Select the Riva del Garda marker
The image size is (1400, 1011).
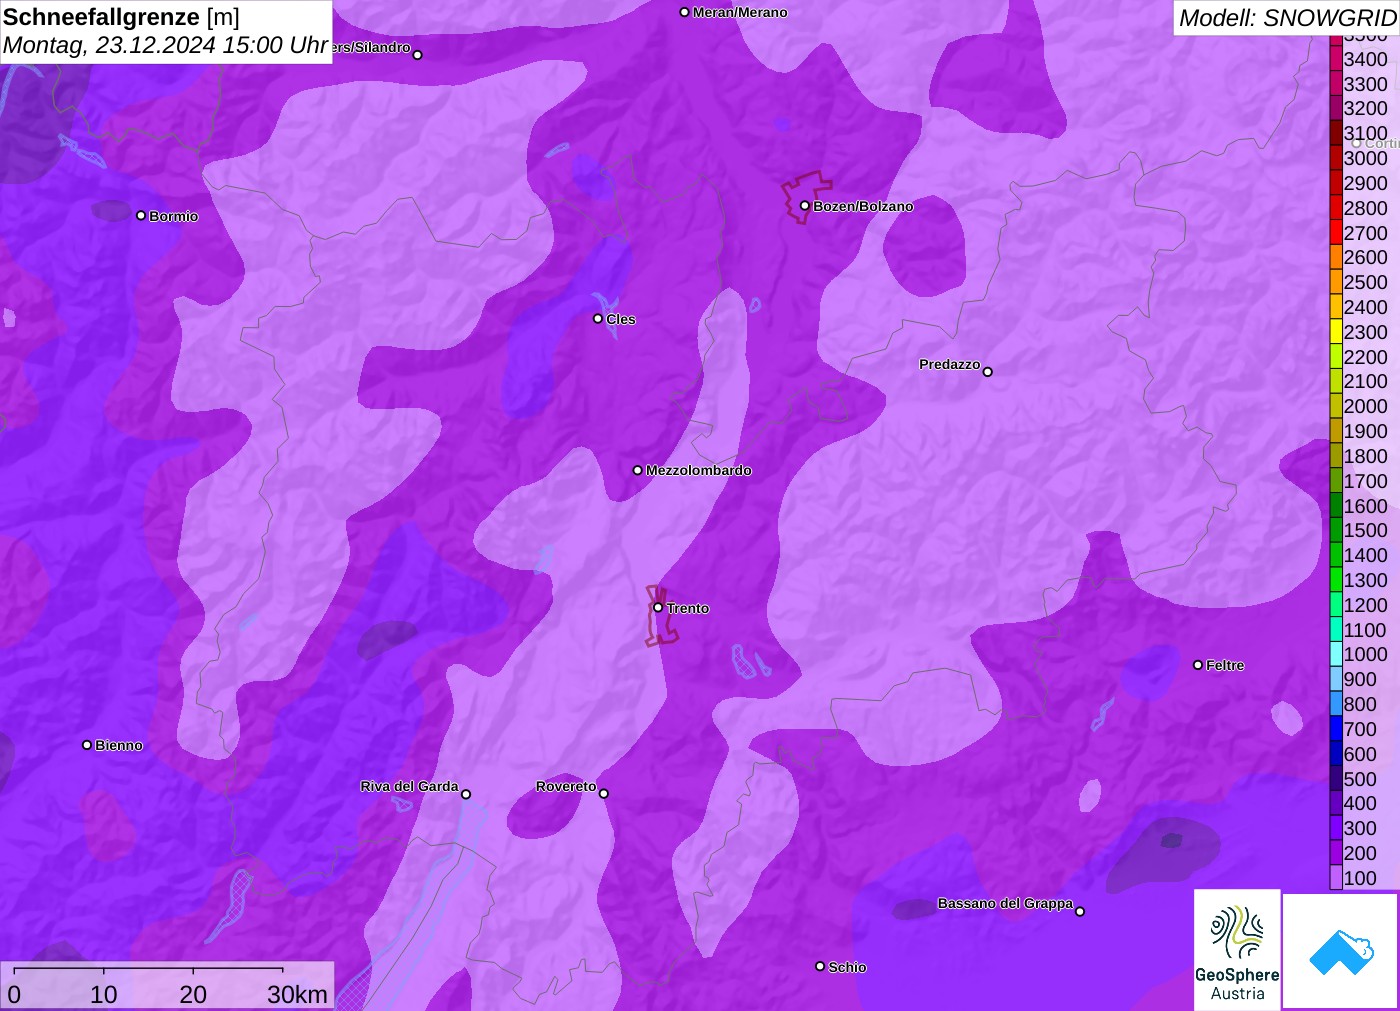coord(466,794)
